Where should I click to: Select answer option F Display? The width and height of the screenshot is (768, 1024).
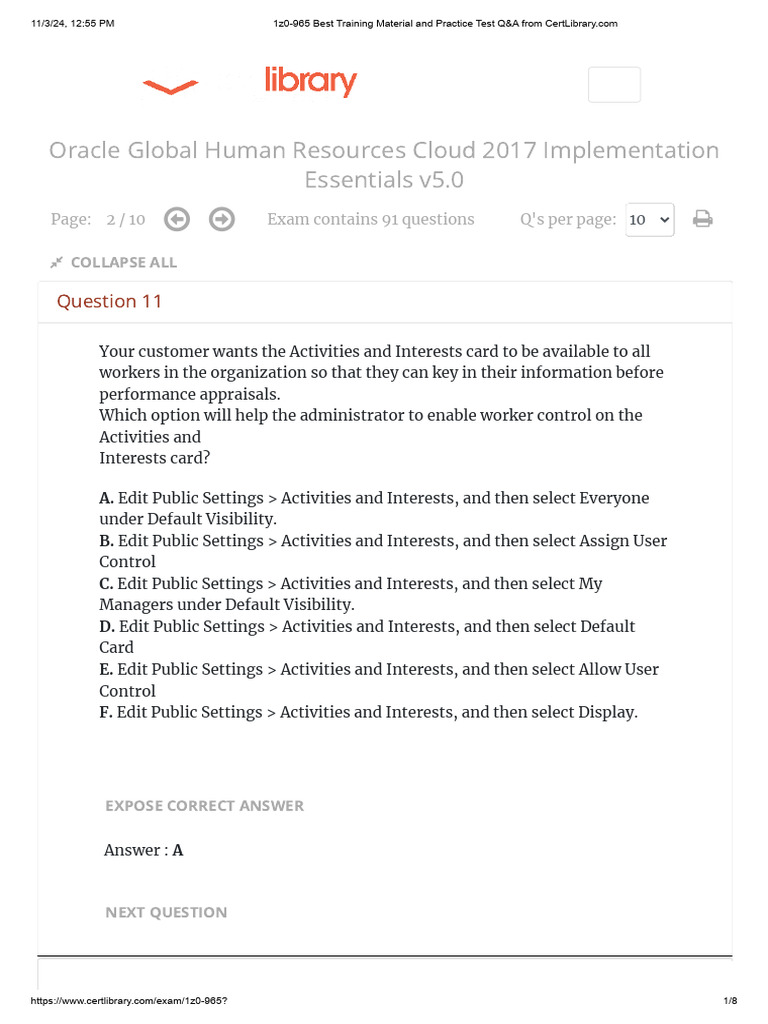[x=368, y=712]
